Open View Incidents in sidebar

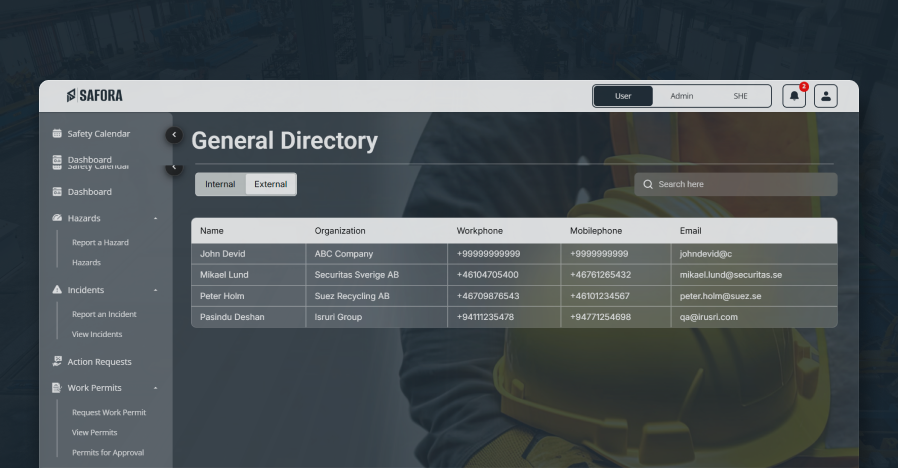click(97, 335)
